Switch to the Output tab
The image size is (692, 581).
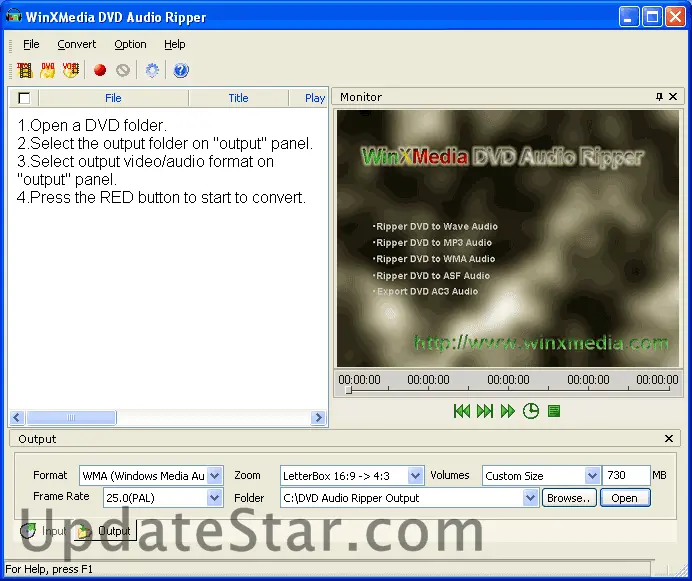tap(105, 531)
